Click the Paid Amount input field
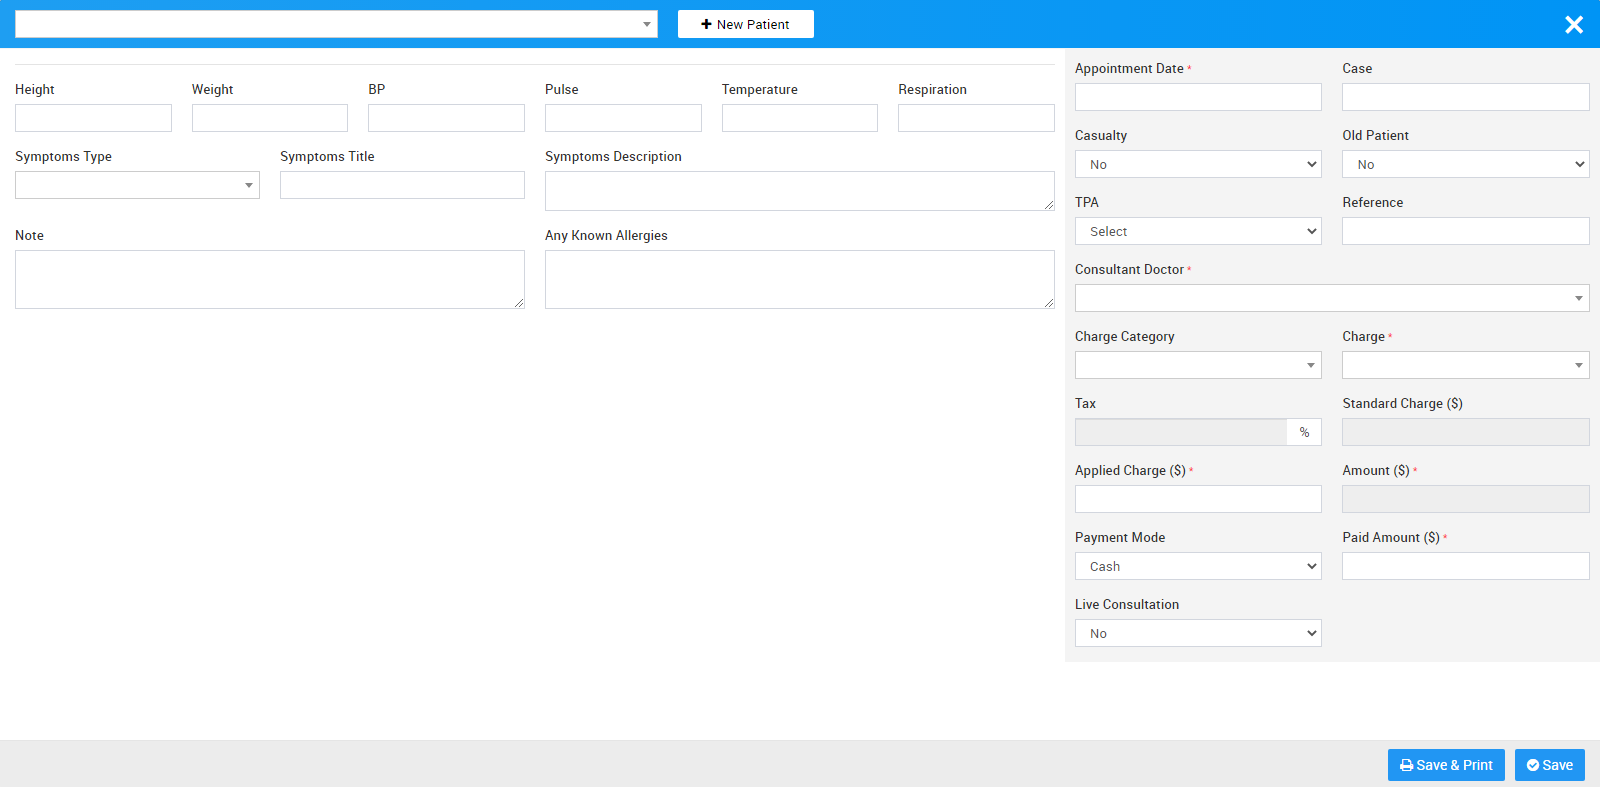Viewport: 1600px width, 787px height. [1465, 566]
